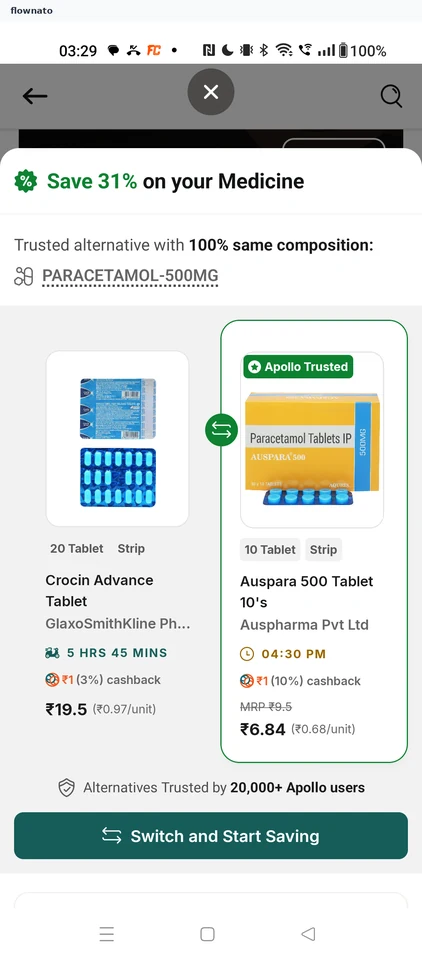422x960 pixels.
Task: Tap Switch and Start Saving button
Action: click(x=211, y=836)
